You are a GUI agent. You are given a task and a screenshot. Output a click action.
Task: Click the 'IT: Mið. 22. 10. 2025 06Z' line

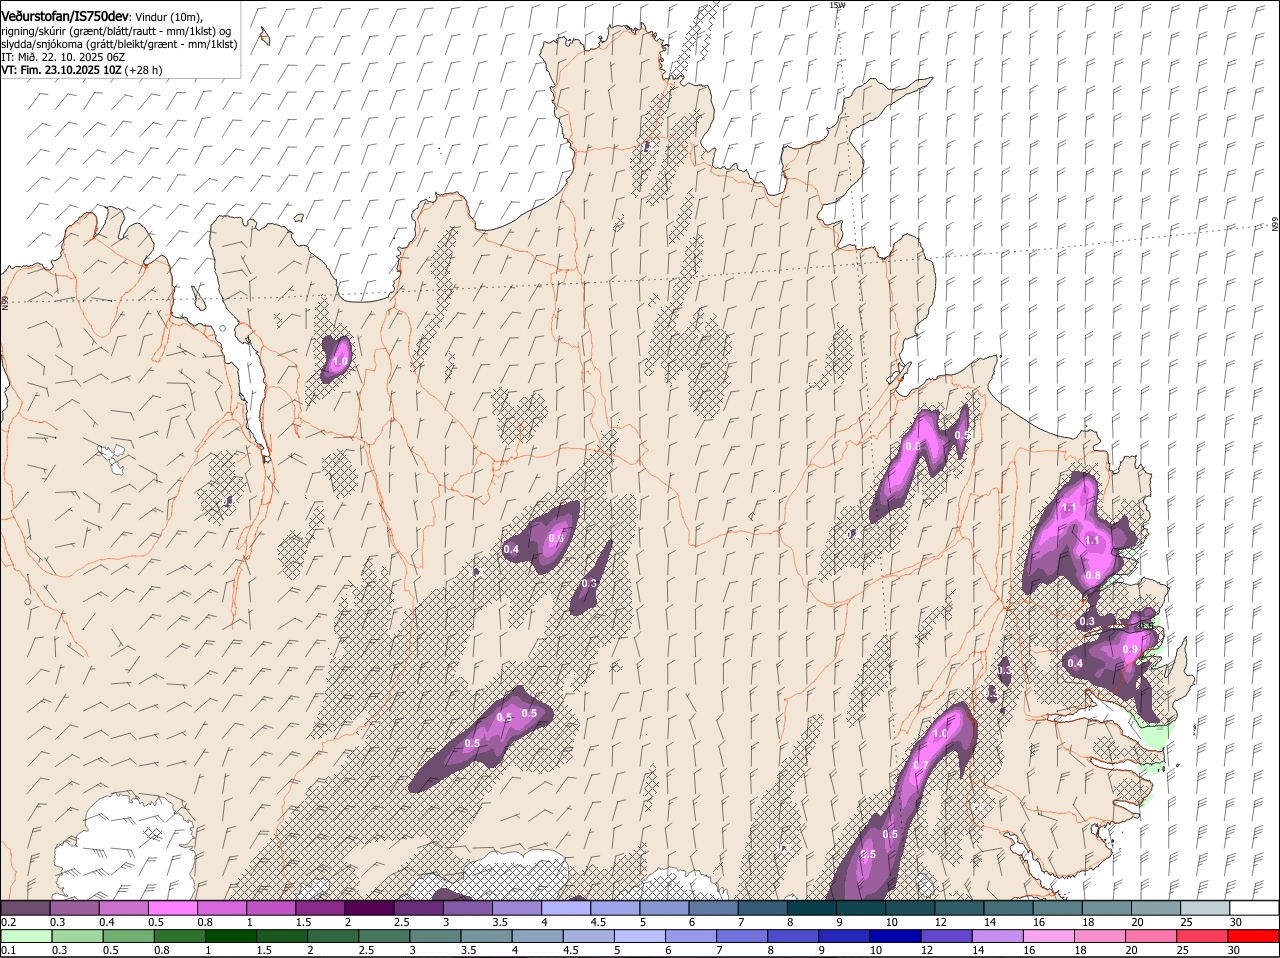63,57
